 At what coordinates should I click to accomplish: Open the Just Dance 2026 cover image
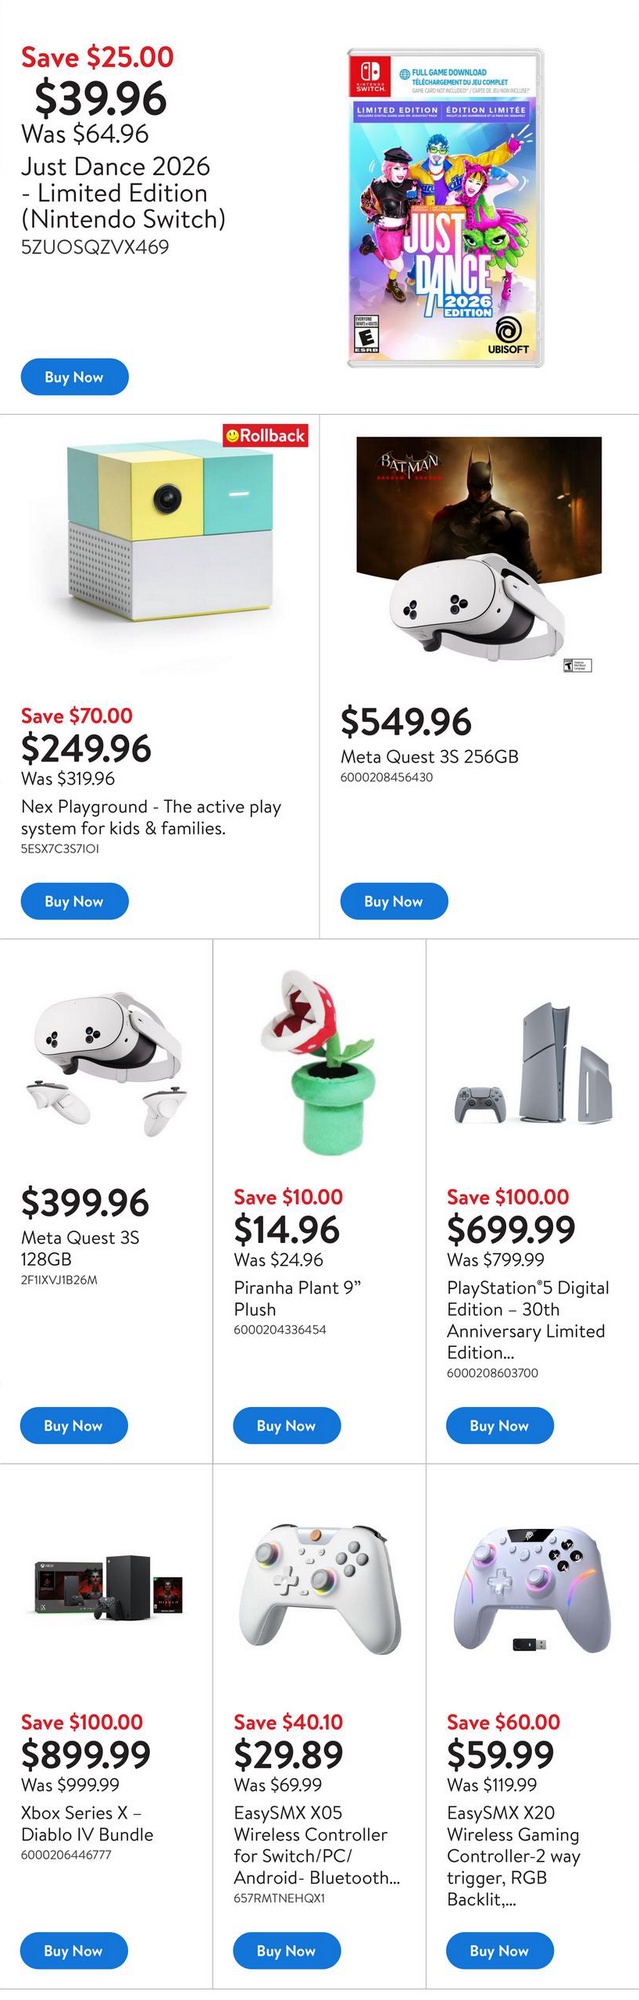click(x=445, y=208)
